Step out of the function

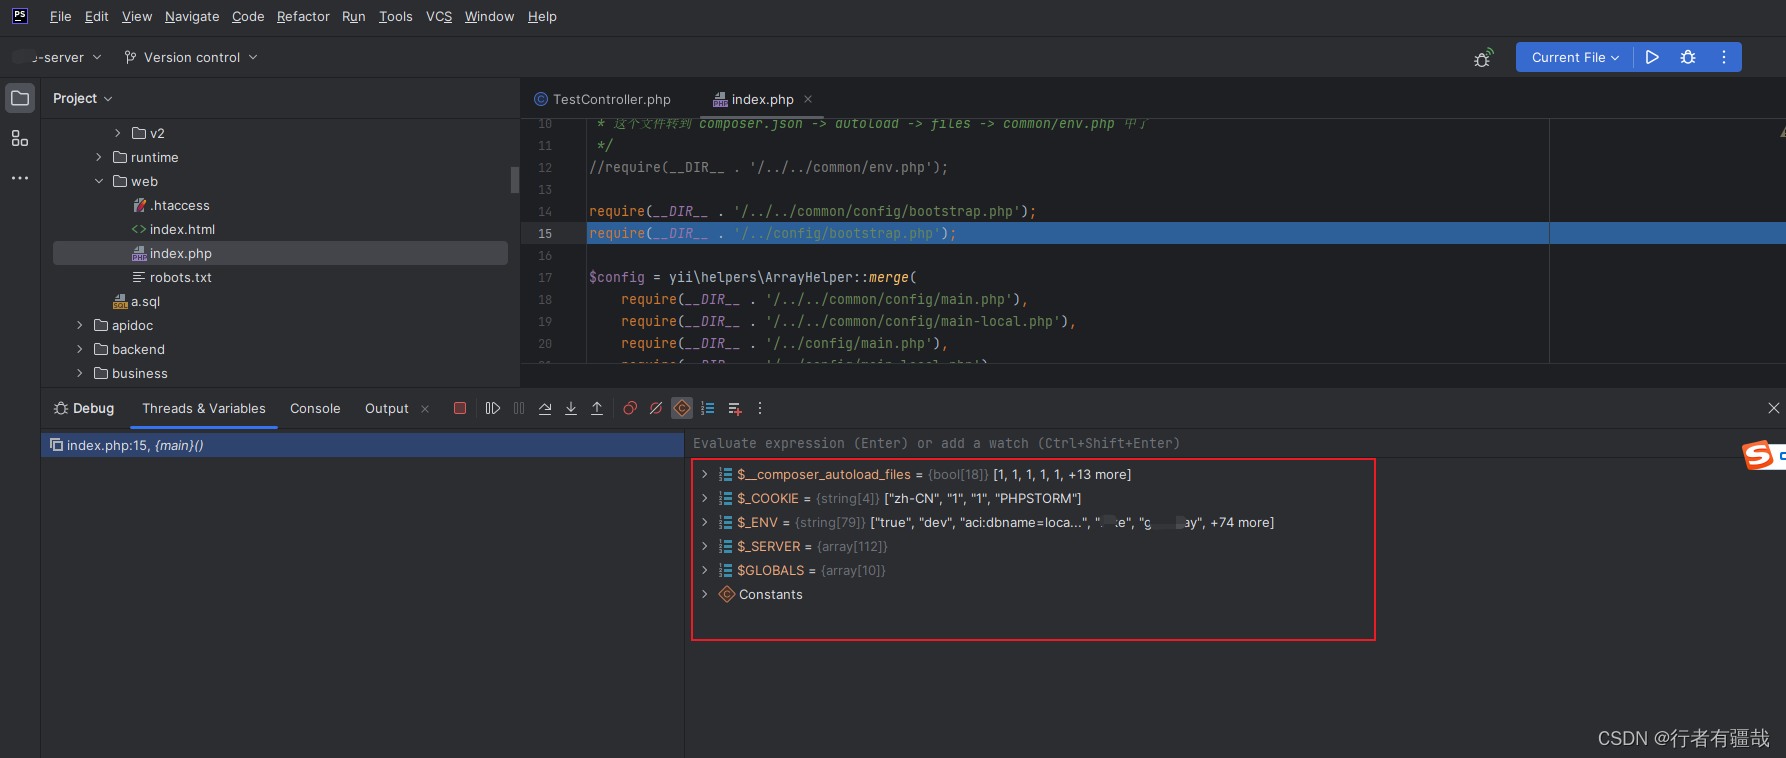(x=597, y=408)
